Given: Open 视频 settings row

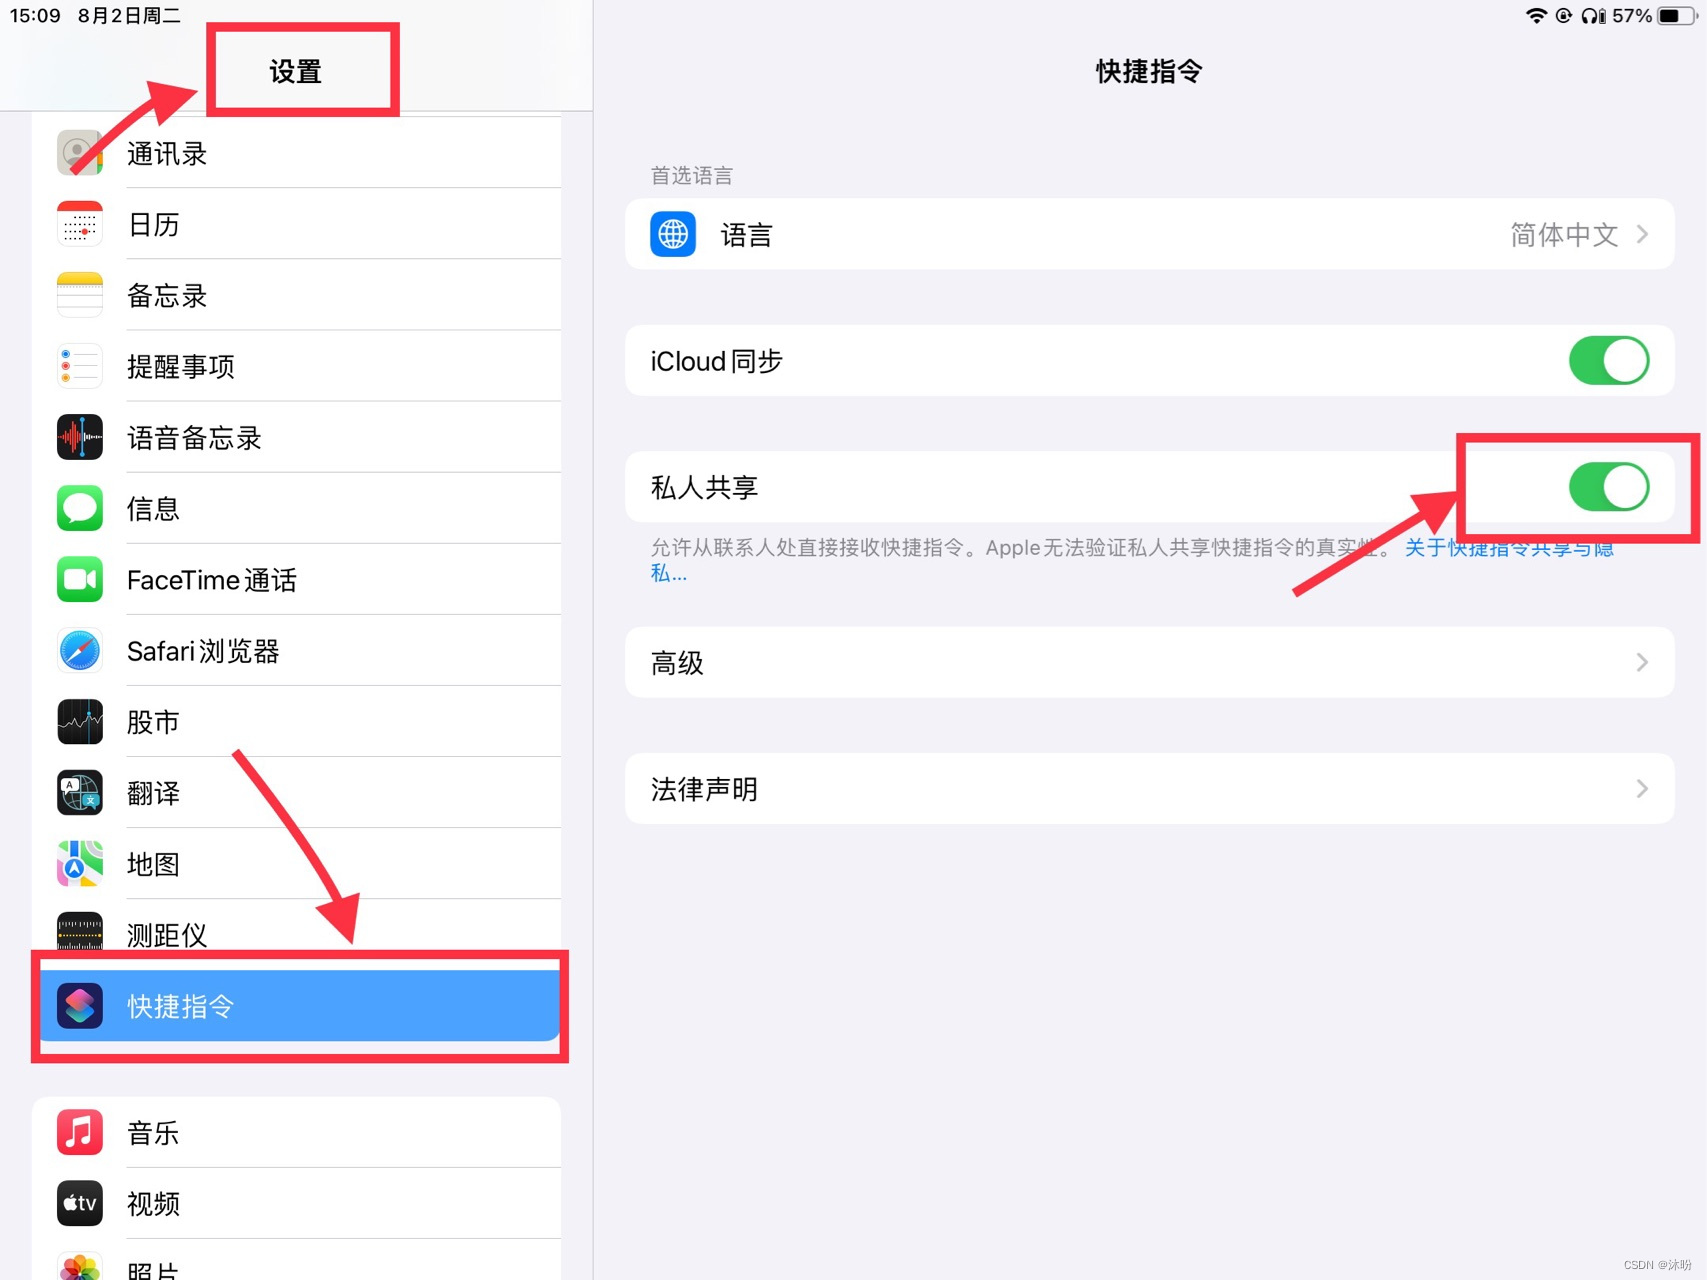Looking at the screenshot, I should coord(296,1203).
